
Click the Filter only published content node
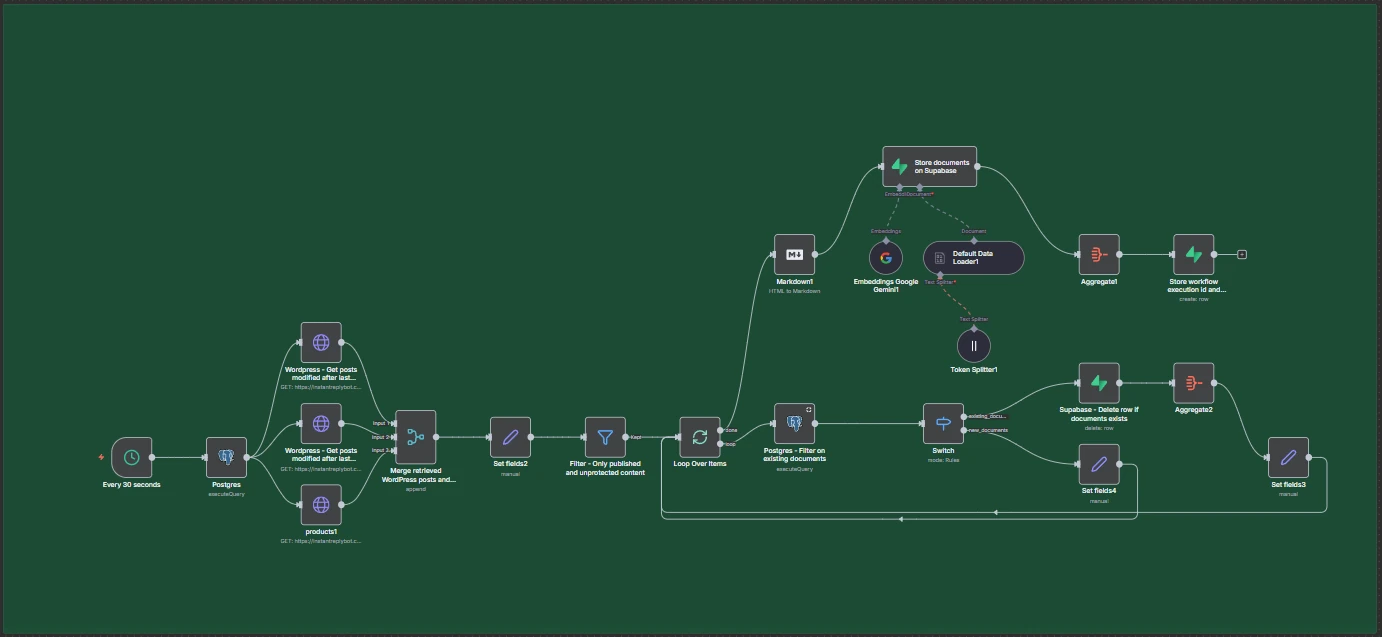tap(605, 437)
